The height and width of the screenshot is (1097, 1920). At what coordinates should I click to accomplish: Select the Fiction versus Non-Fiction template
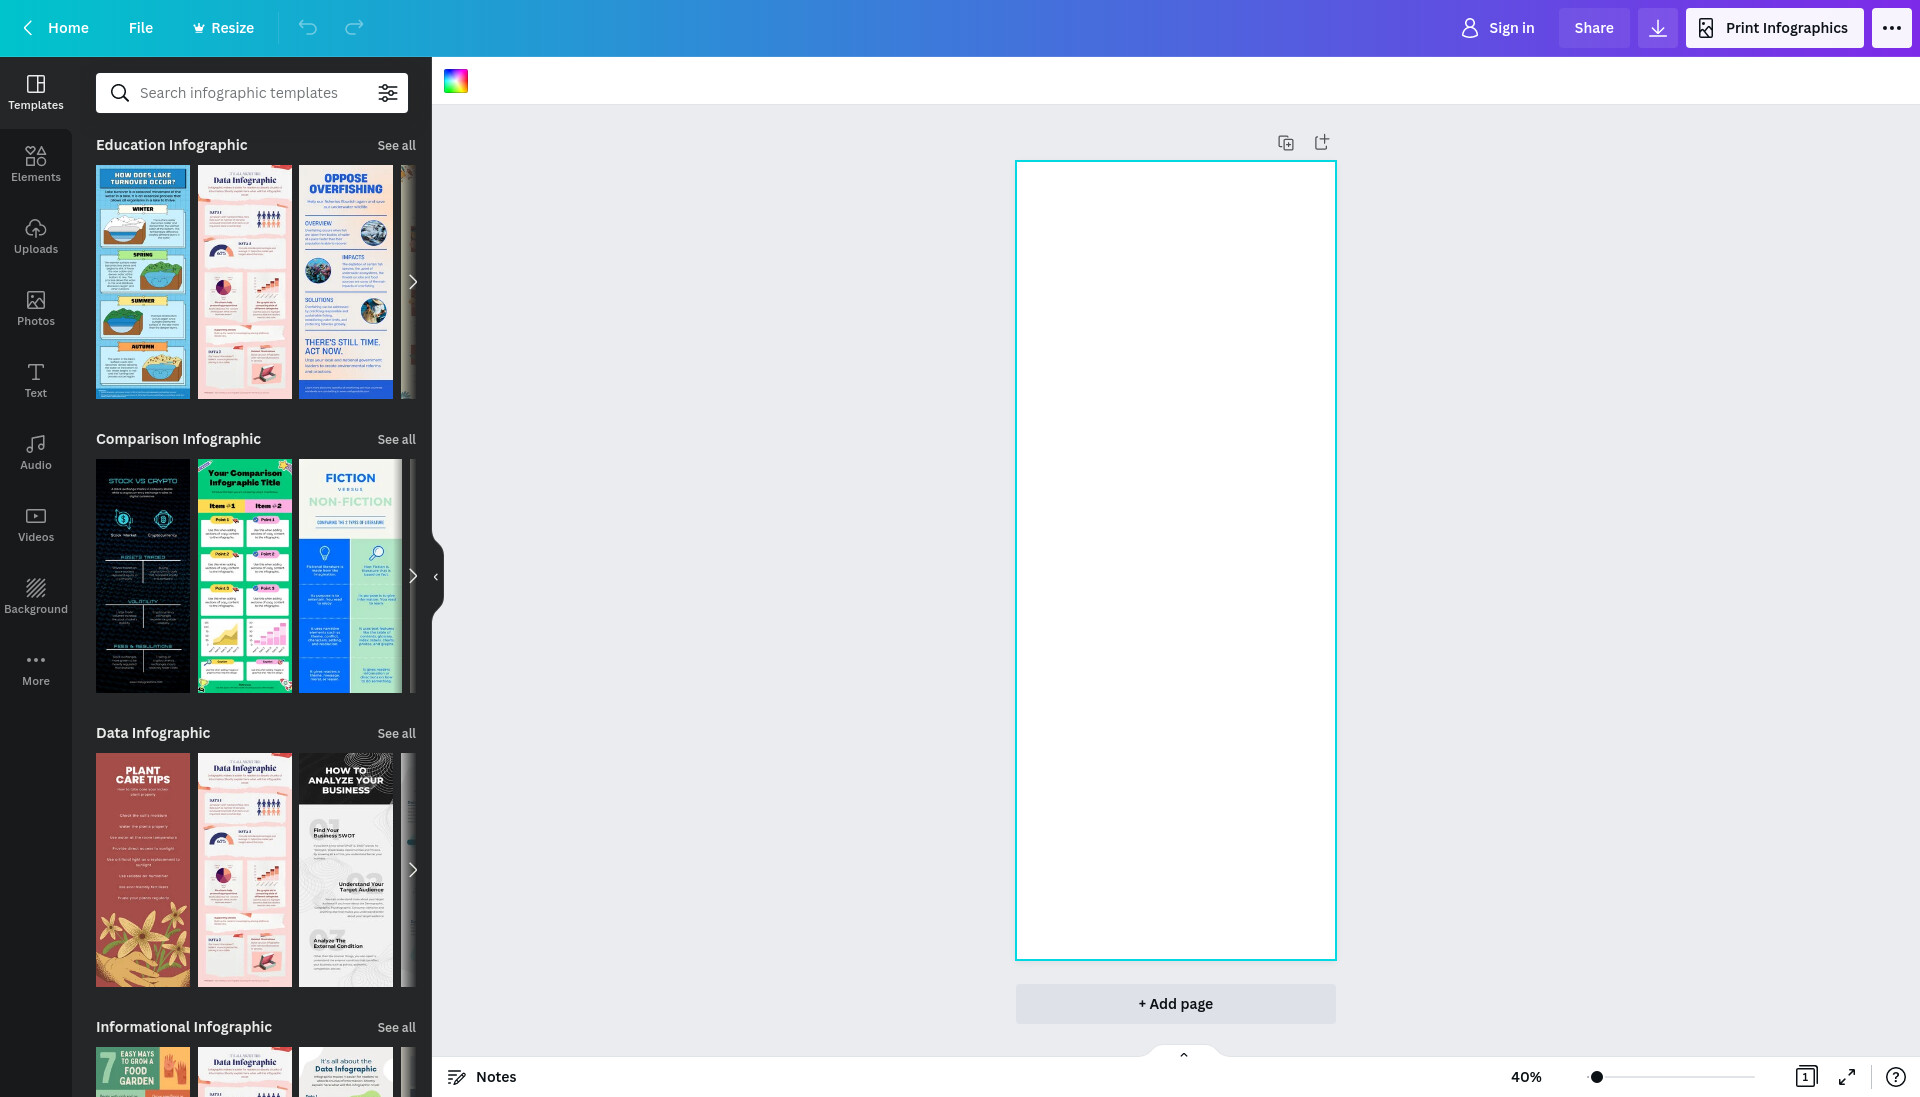(x=350, y=576)
